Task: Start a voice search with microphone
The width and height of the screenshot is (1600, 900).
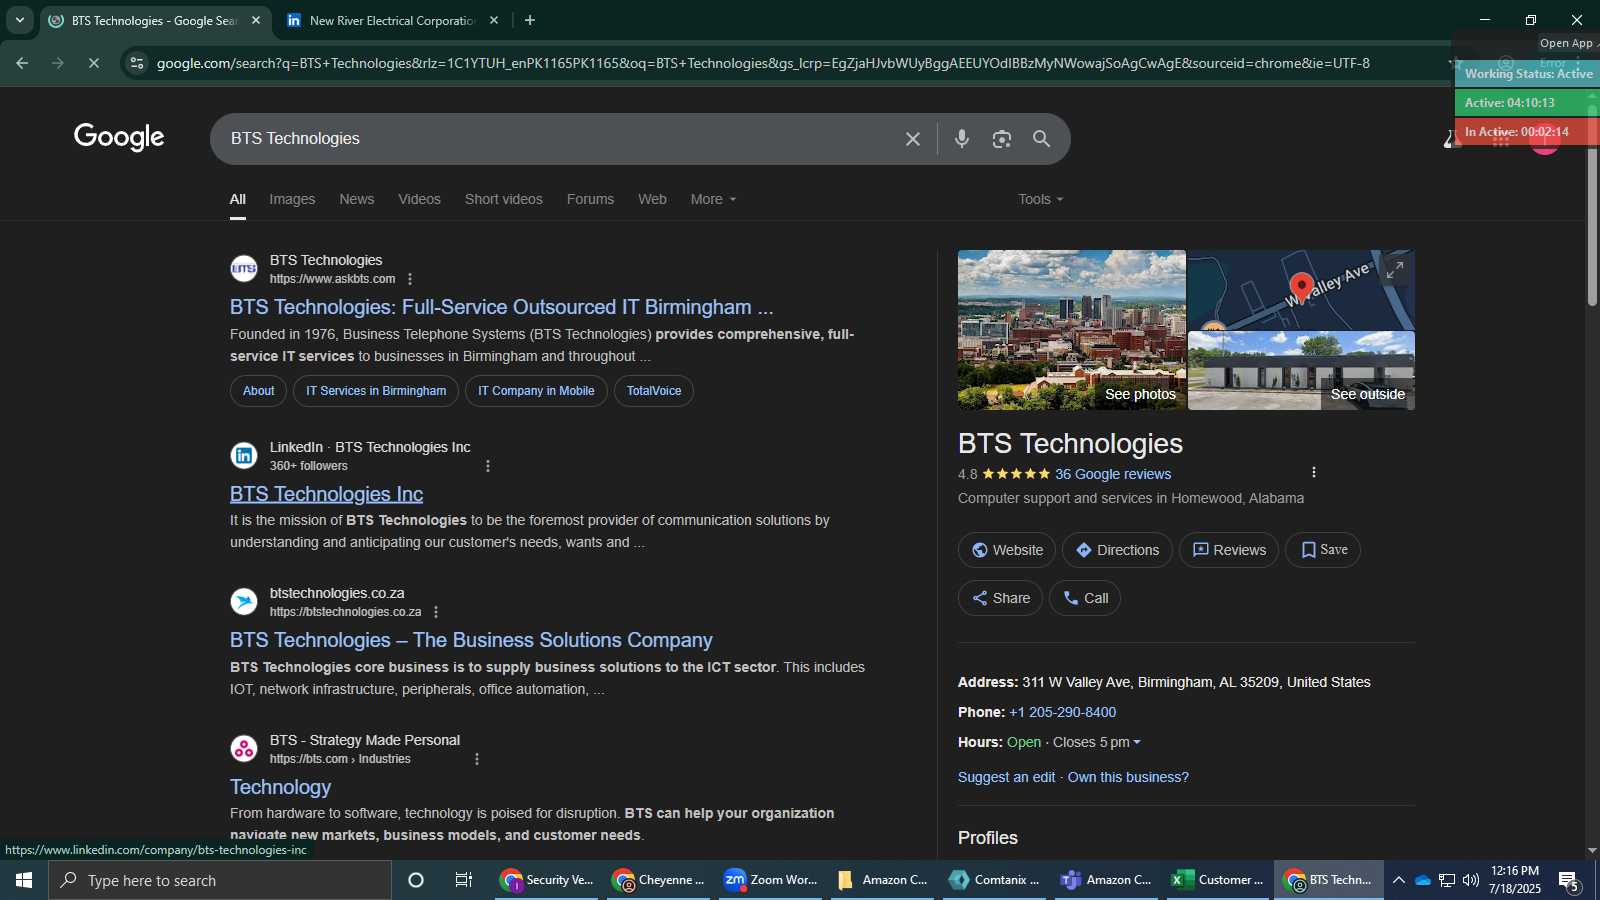Action: pyautogui.click(x=962, y=139)
